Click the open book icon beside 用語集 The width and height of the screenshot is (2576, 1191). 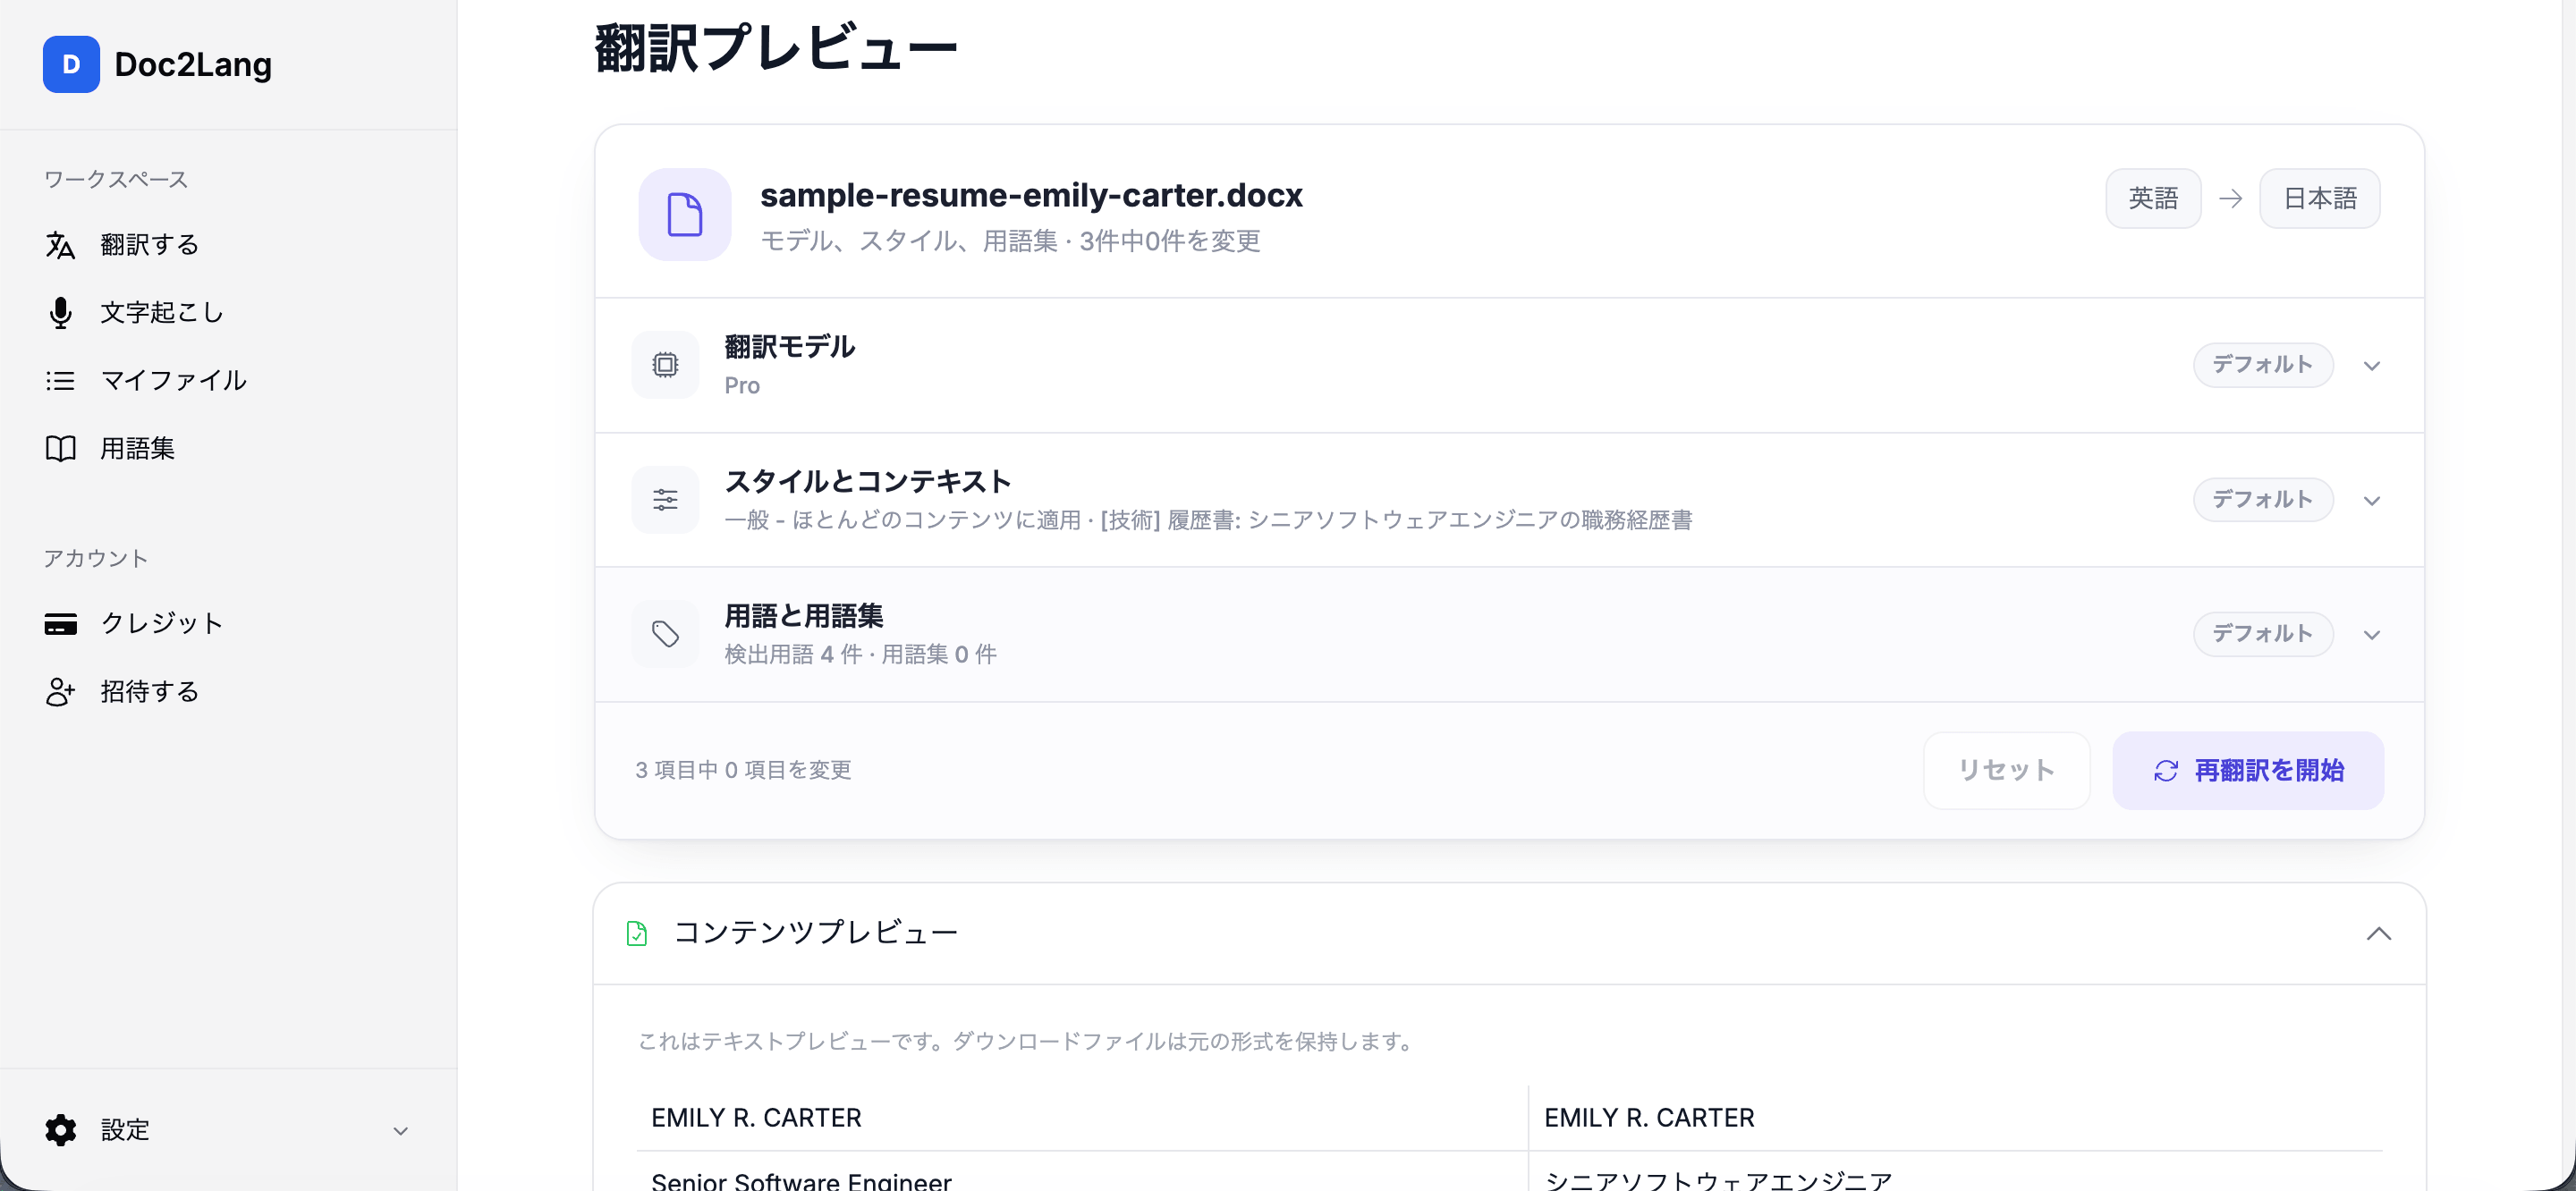tap(60, 449)
